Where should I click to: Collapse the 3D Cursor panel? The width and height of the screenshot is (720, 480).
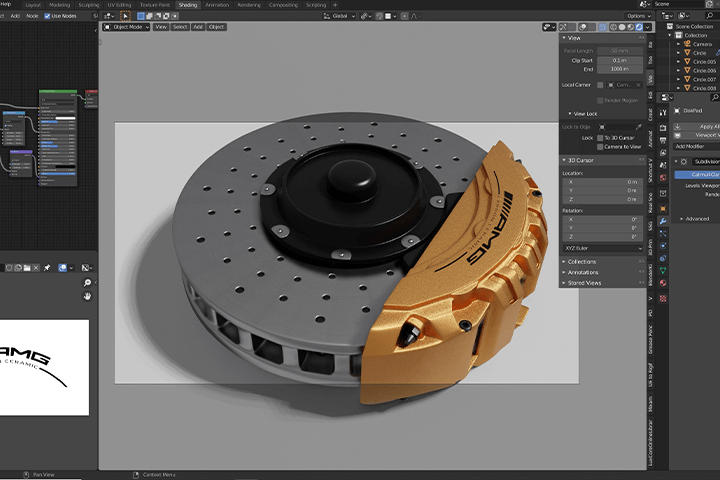564,160
